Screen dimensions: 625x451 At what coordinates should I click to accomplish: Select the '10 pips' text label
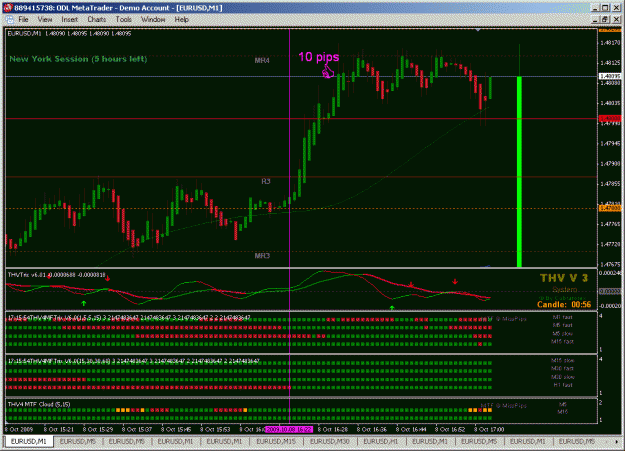(318, 57)
